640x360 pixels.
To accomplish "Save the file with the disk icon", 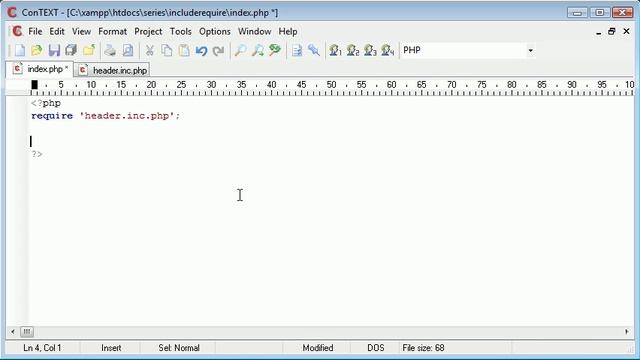I will pyautogui.click(x=54, y=51).
